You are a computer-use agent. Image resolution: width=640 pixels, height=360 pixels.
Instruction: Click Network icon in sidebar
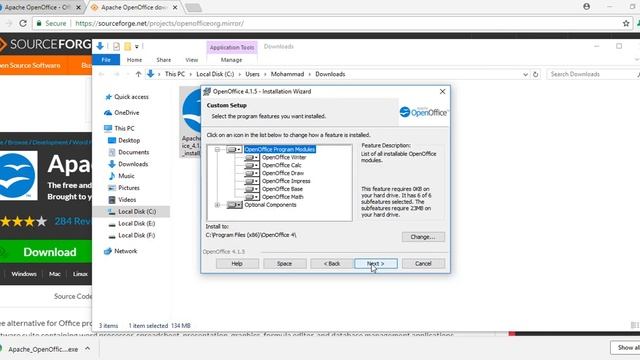click(108, 251)
